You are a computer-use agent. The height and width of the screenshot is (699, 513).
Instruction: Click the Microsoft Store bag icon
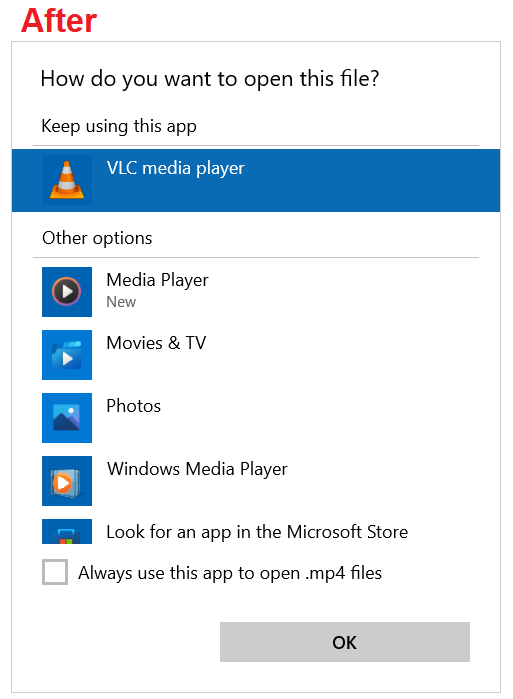67,531
